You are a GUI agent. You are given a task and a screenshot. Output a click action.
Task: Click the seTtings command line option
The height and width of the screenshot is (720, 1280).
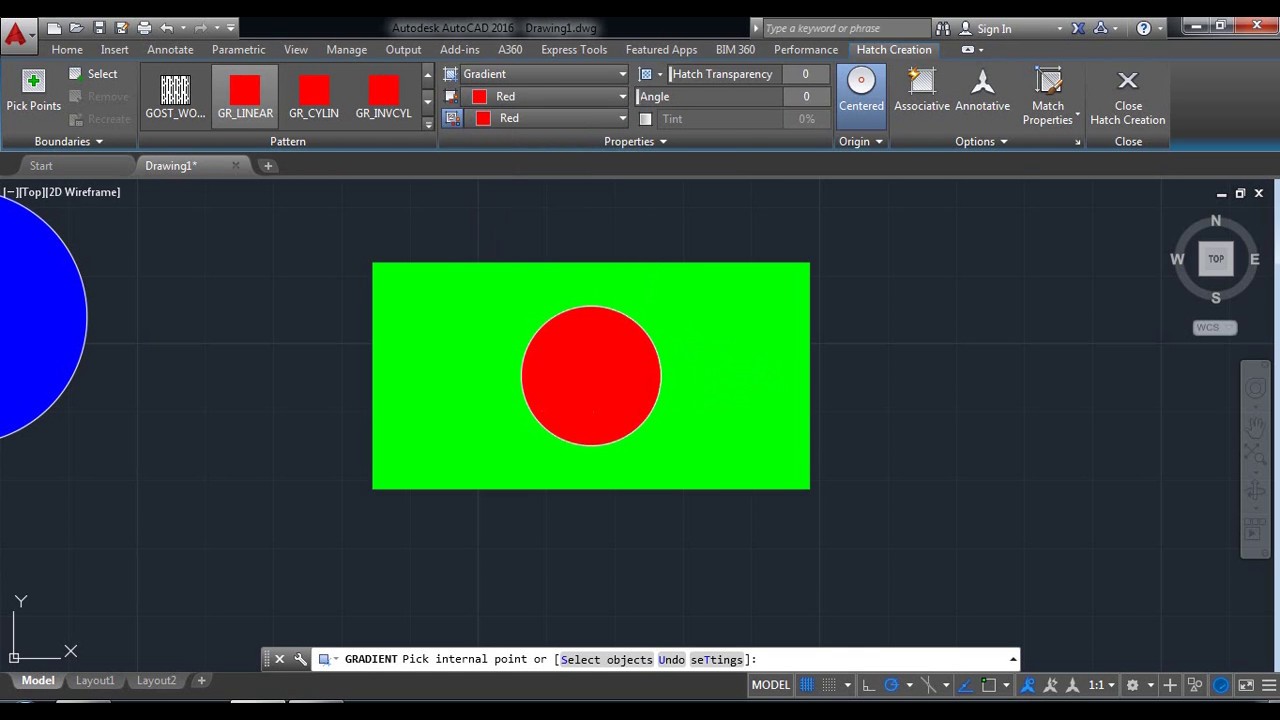[x=717, y=660]
